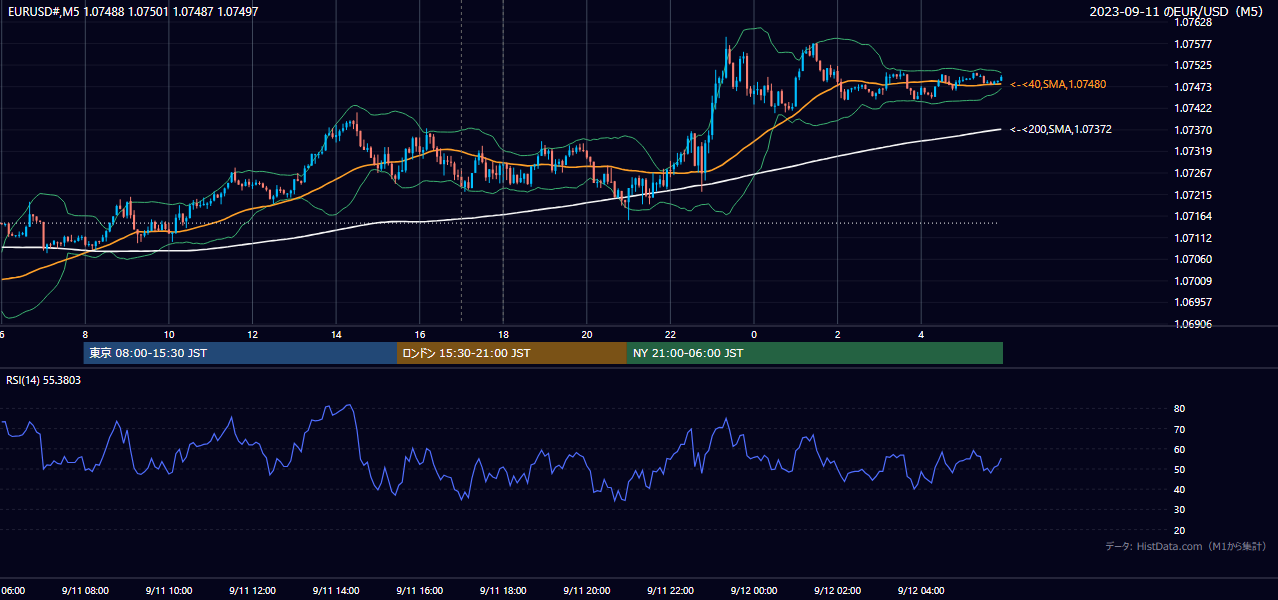Click hour label 18 under price chart
Image resolution: width=1278 pixels, height=600 pixels.
point(503,335)
